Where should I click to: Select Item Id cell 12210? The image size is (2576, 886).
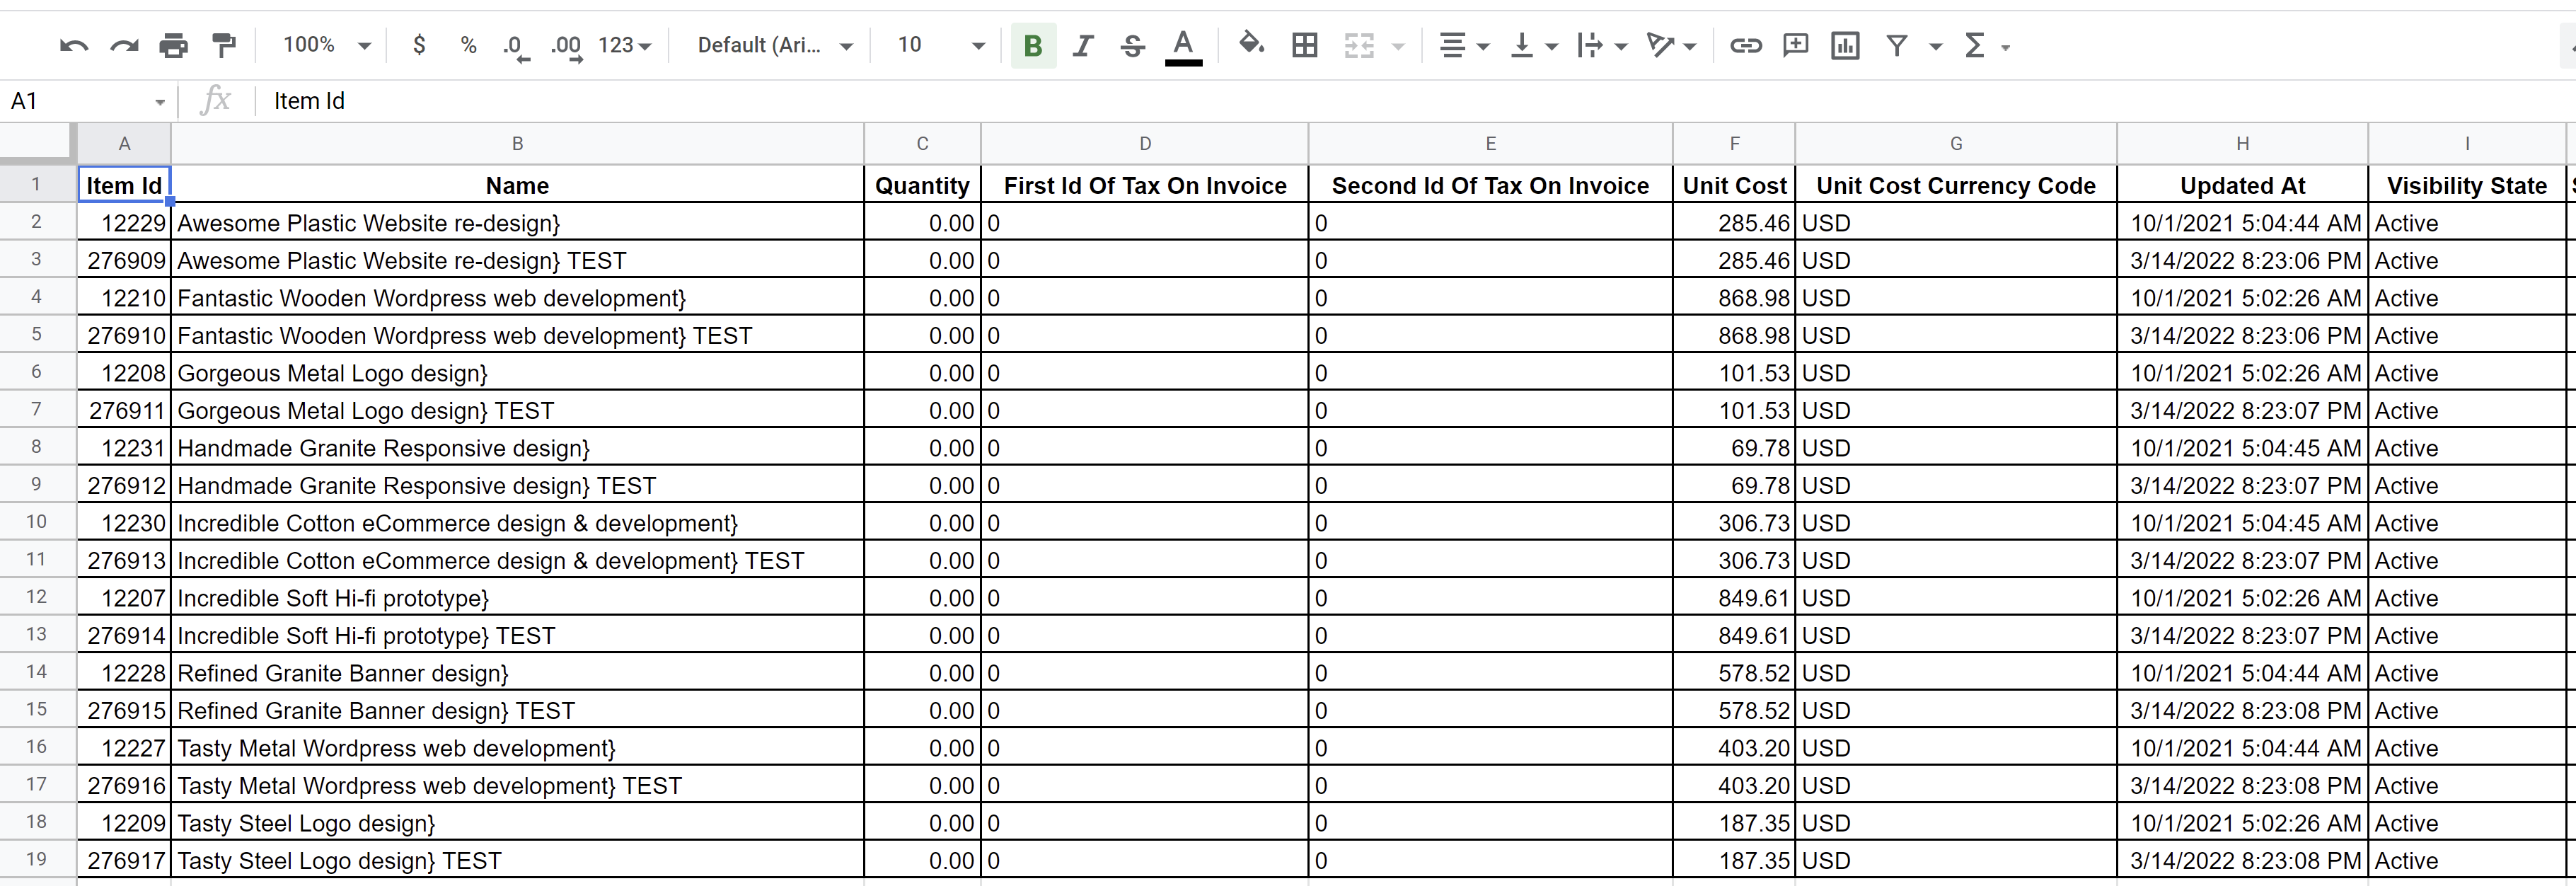124,298
